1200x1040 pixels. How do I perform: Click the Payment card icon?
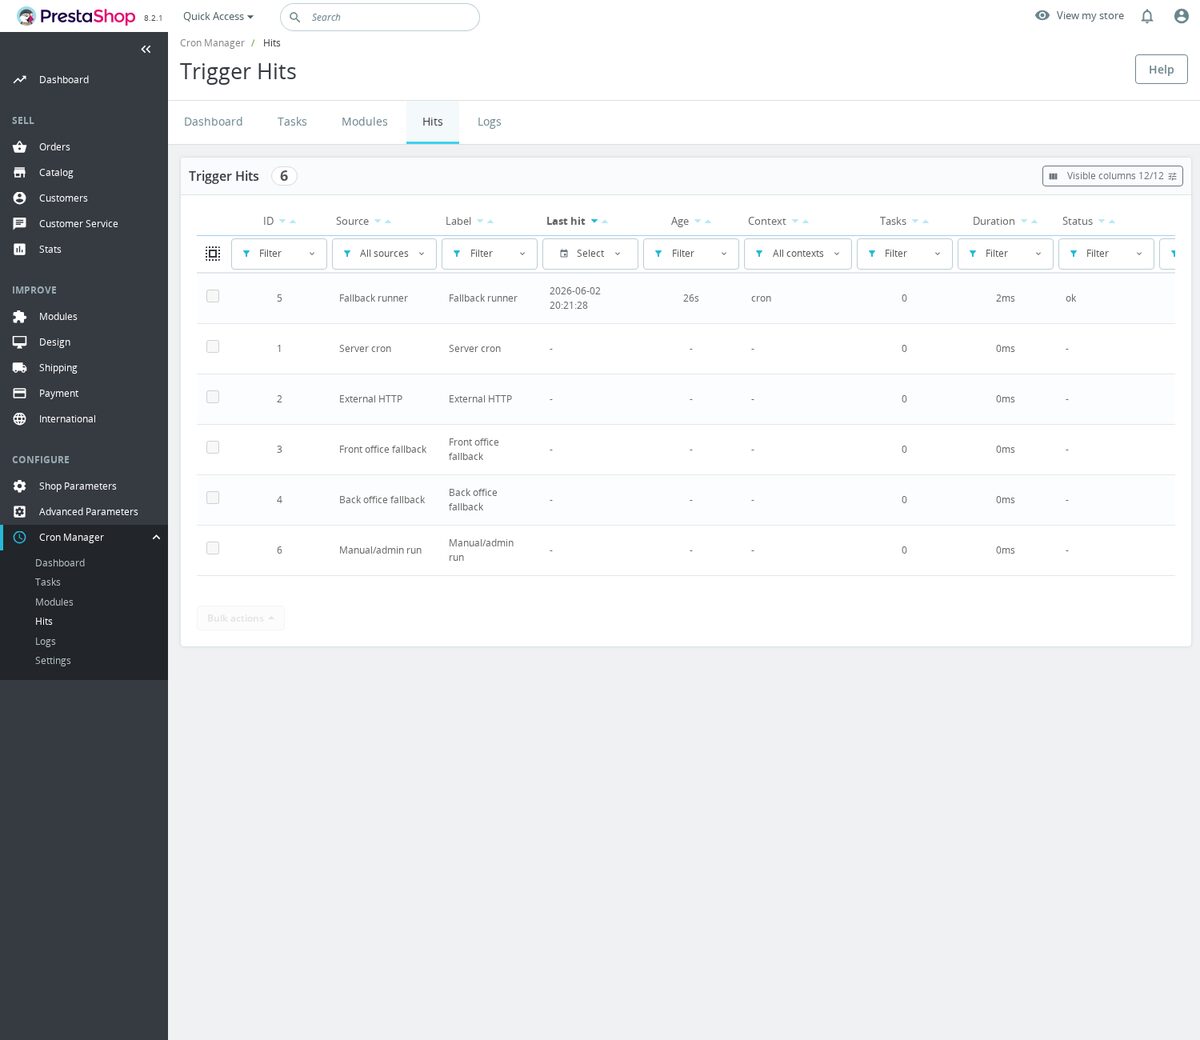[19, 393]
